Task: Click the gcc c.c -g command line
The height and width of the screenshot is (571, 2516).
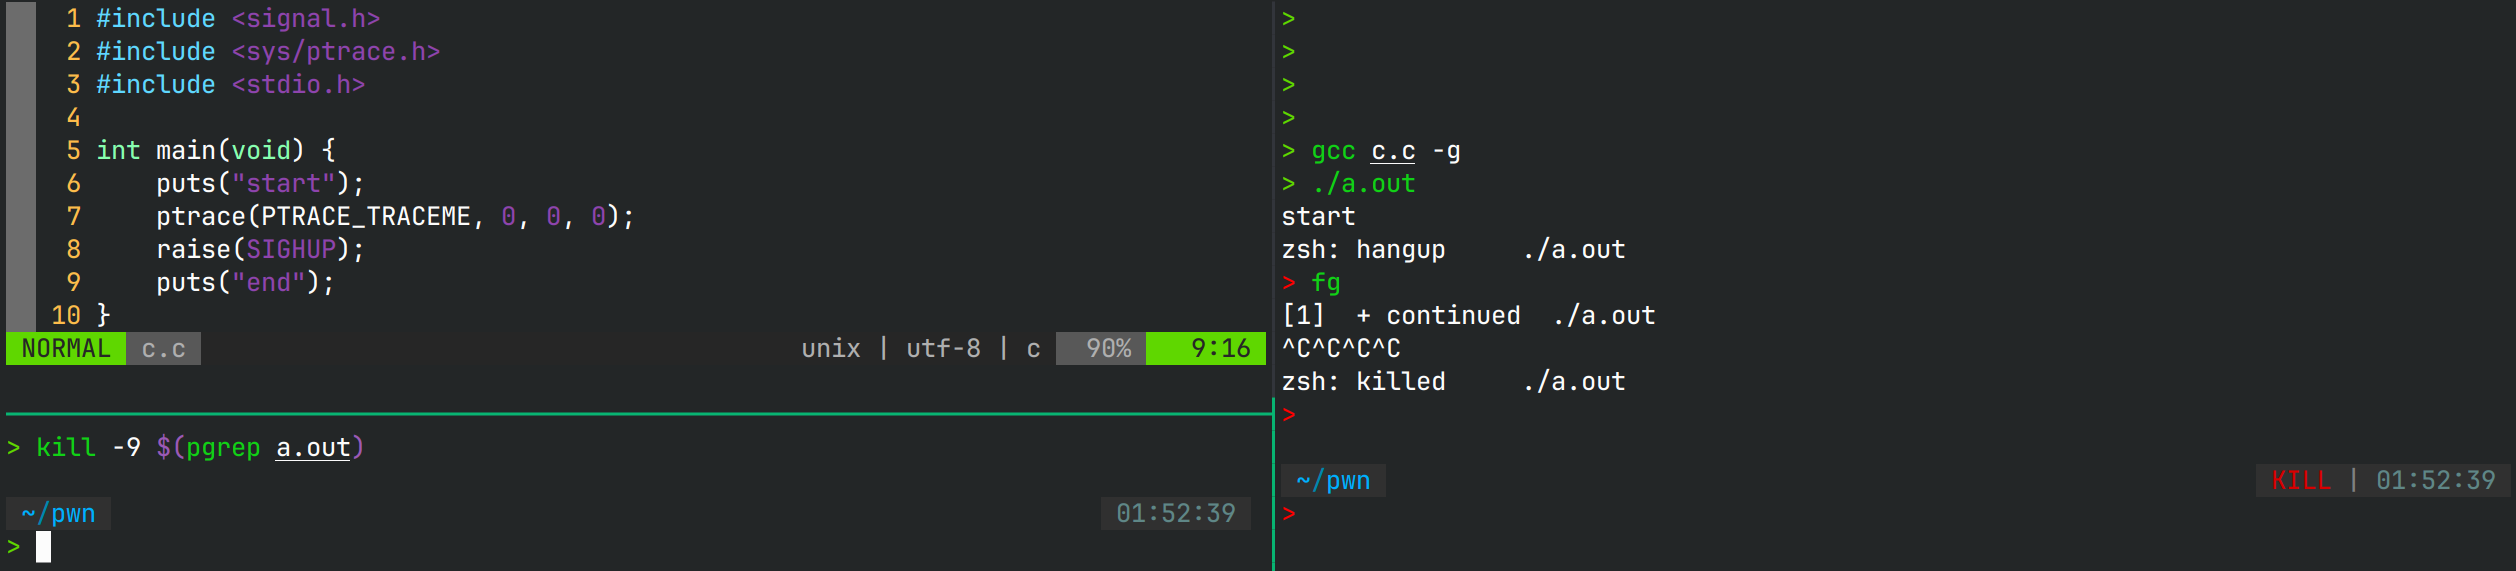Action: 1385,152
